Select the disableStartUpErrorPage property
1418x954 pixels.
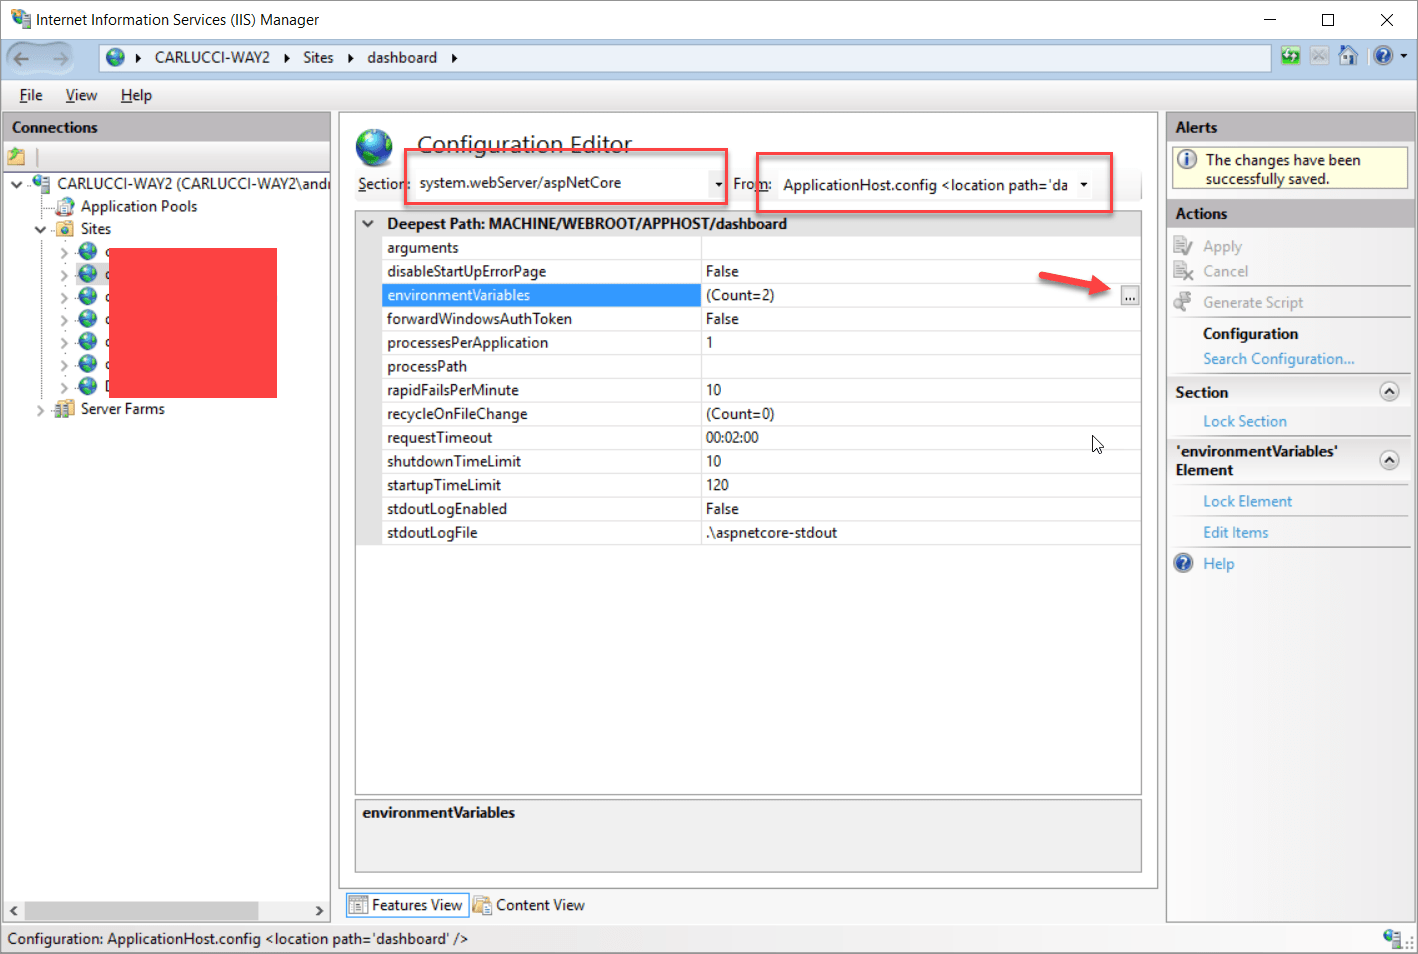pyautogui.click(x=761, y=272)
